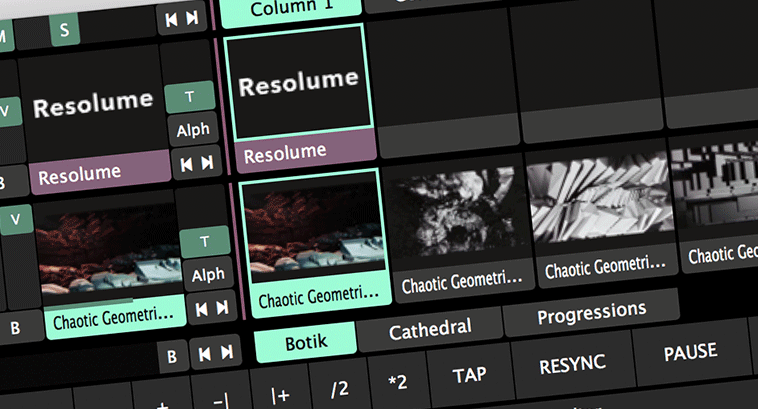Toggle B button on Chaotic Geometri layer
This screenshot has width=758, height=409.
pyautogui.click(x=15, y=328)
